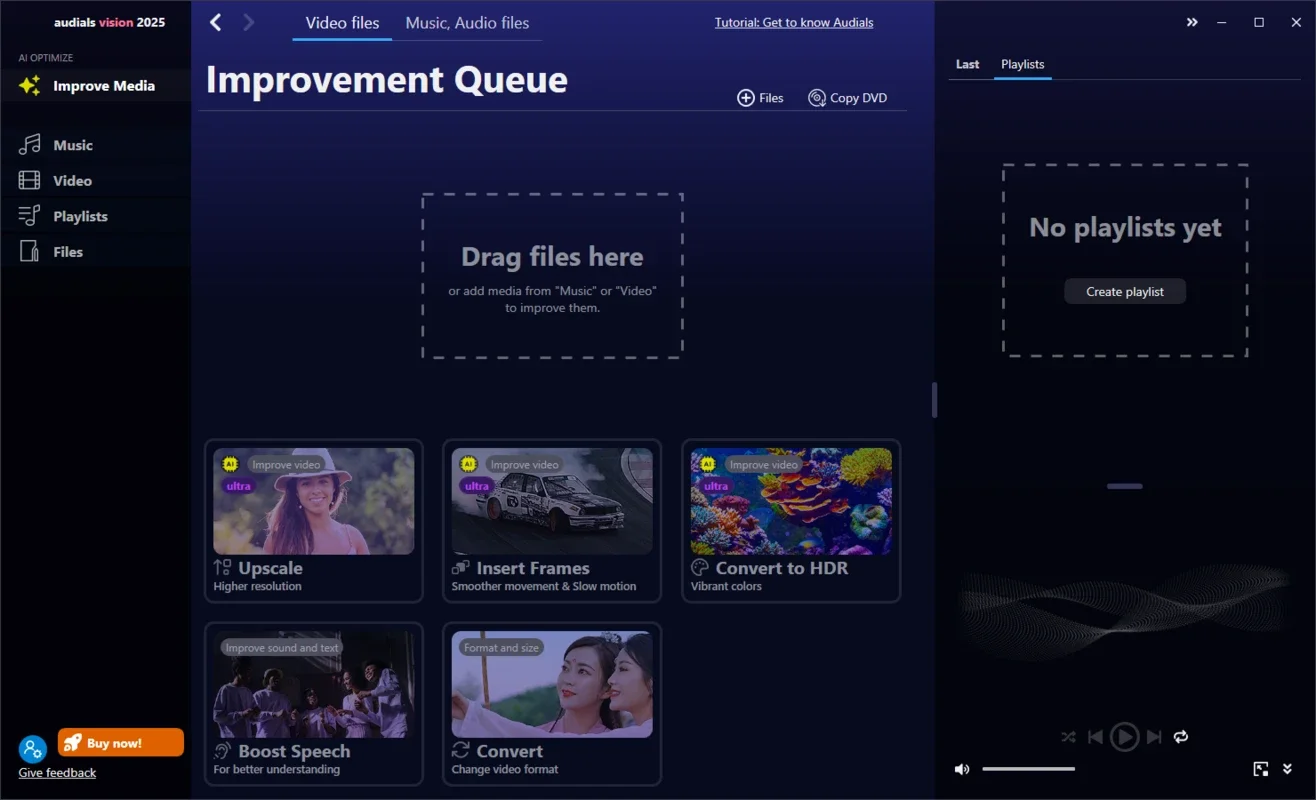Collapse side panel with double chevron

pyautogui.click(x=1192, y=22)
